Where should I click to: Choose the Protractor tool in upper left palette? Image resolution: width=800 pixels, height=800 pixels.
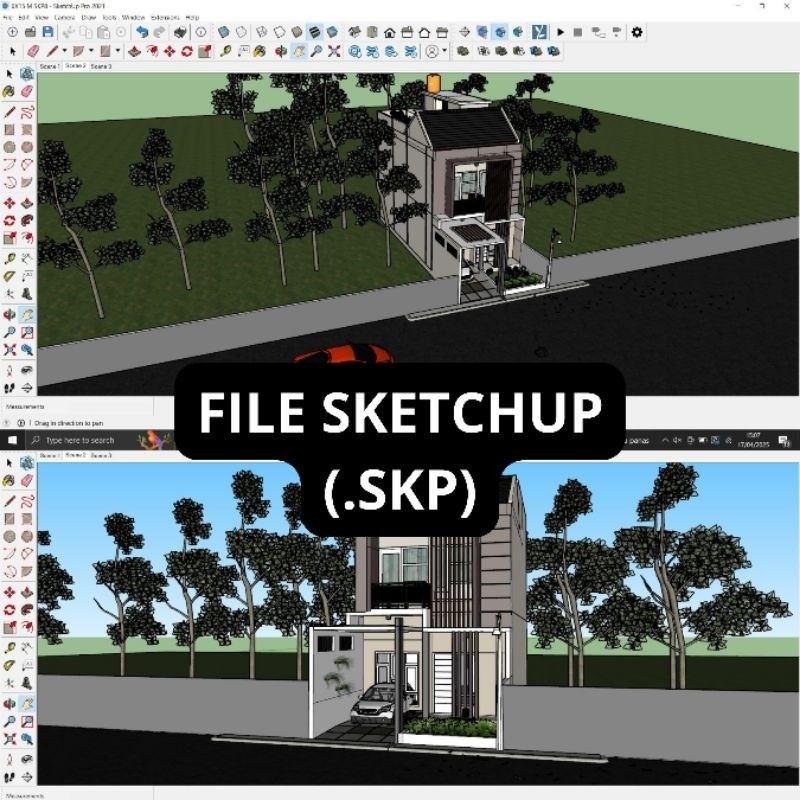coord(9,276)
